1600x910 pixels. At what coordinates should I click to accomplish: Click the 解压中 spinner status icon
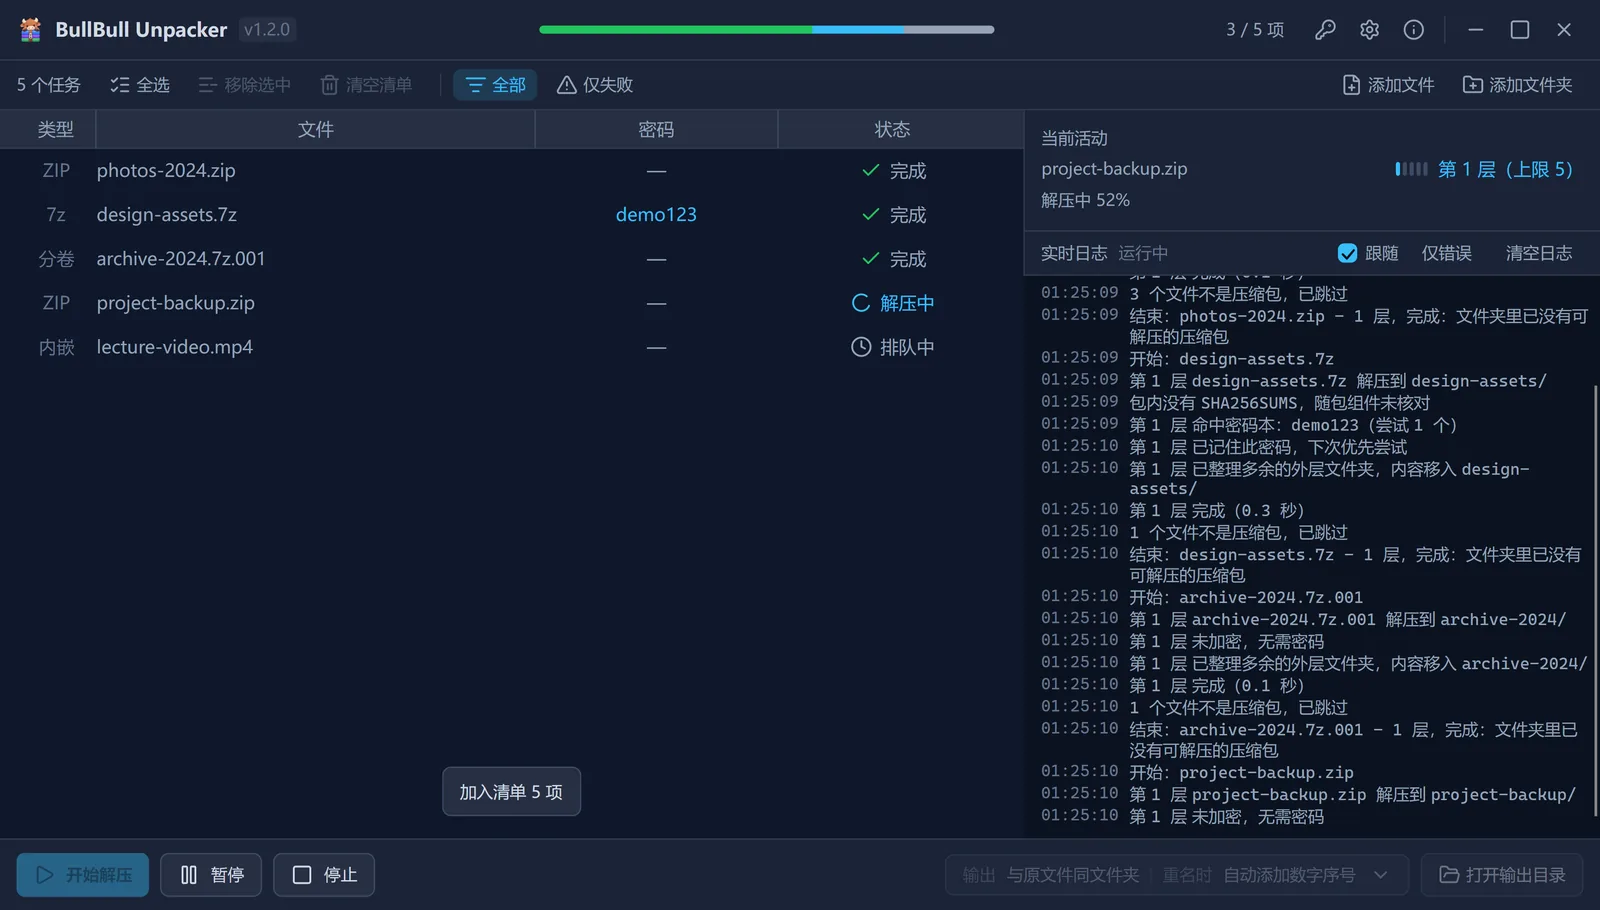pos(860,303)
